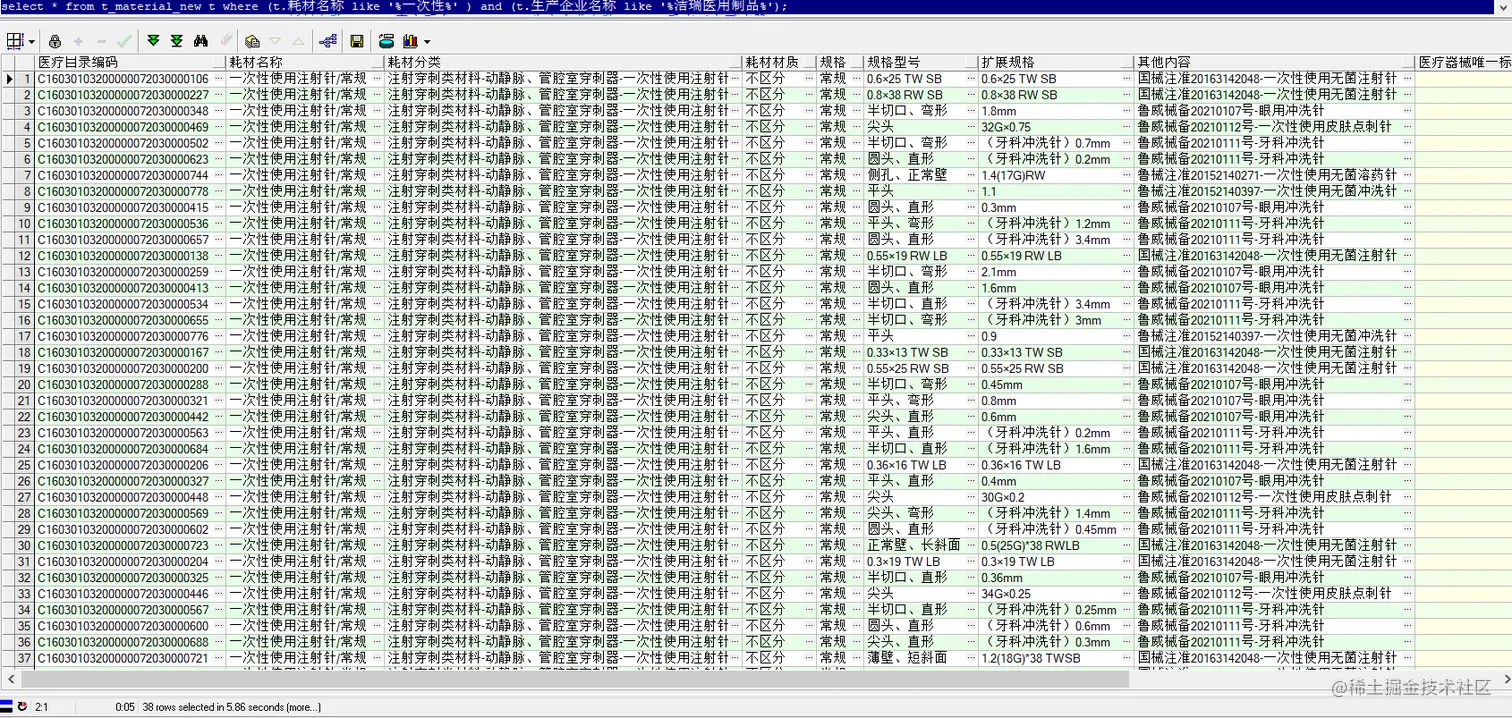Image resolution: width=1512 pixels, height=718 pixels.
Task: Click into the SQL query editor text
Action: (393, 6)
